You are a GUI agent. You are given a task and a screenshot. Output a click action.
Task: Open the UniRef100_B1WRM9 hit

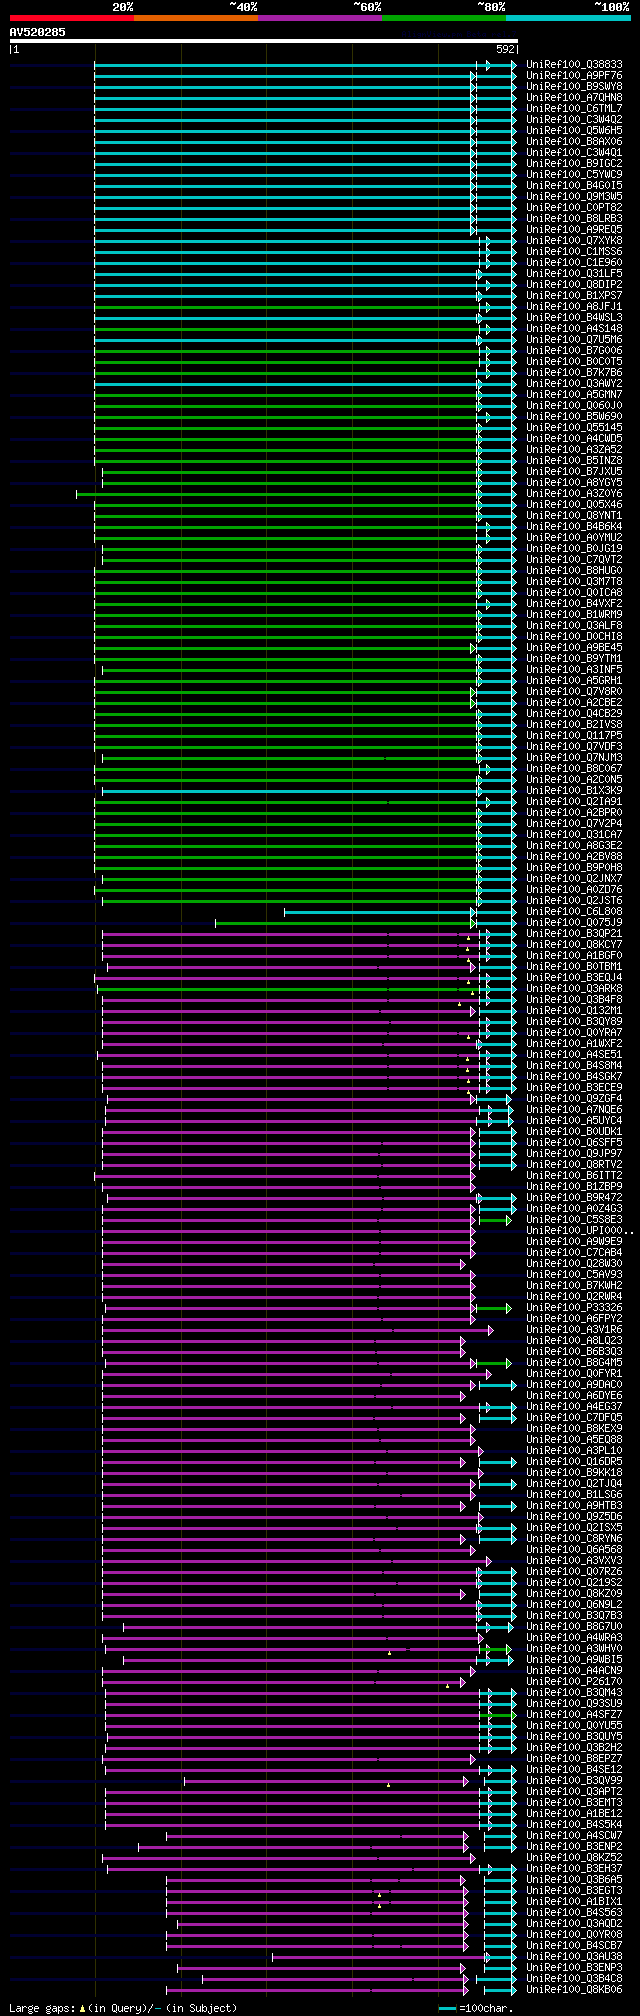(x=575, y=615)
